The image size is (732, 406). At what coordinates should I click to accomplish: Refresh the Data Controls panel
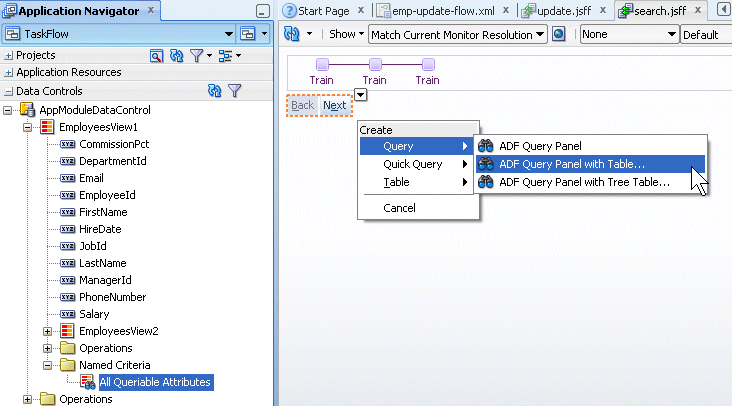click(215, 91)
